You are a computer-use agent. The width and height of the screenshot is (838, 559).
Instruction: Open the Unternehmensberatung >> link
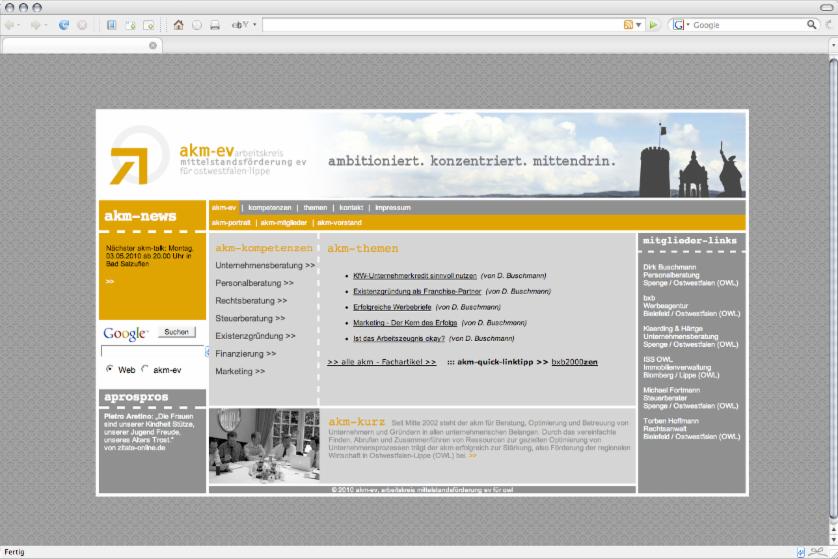point(265,266)
